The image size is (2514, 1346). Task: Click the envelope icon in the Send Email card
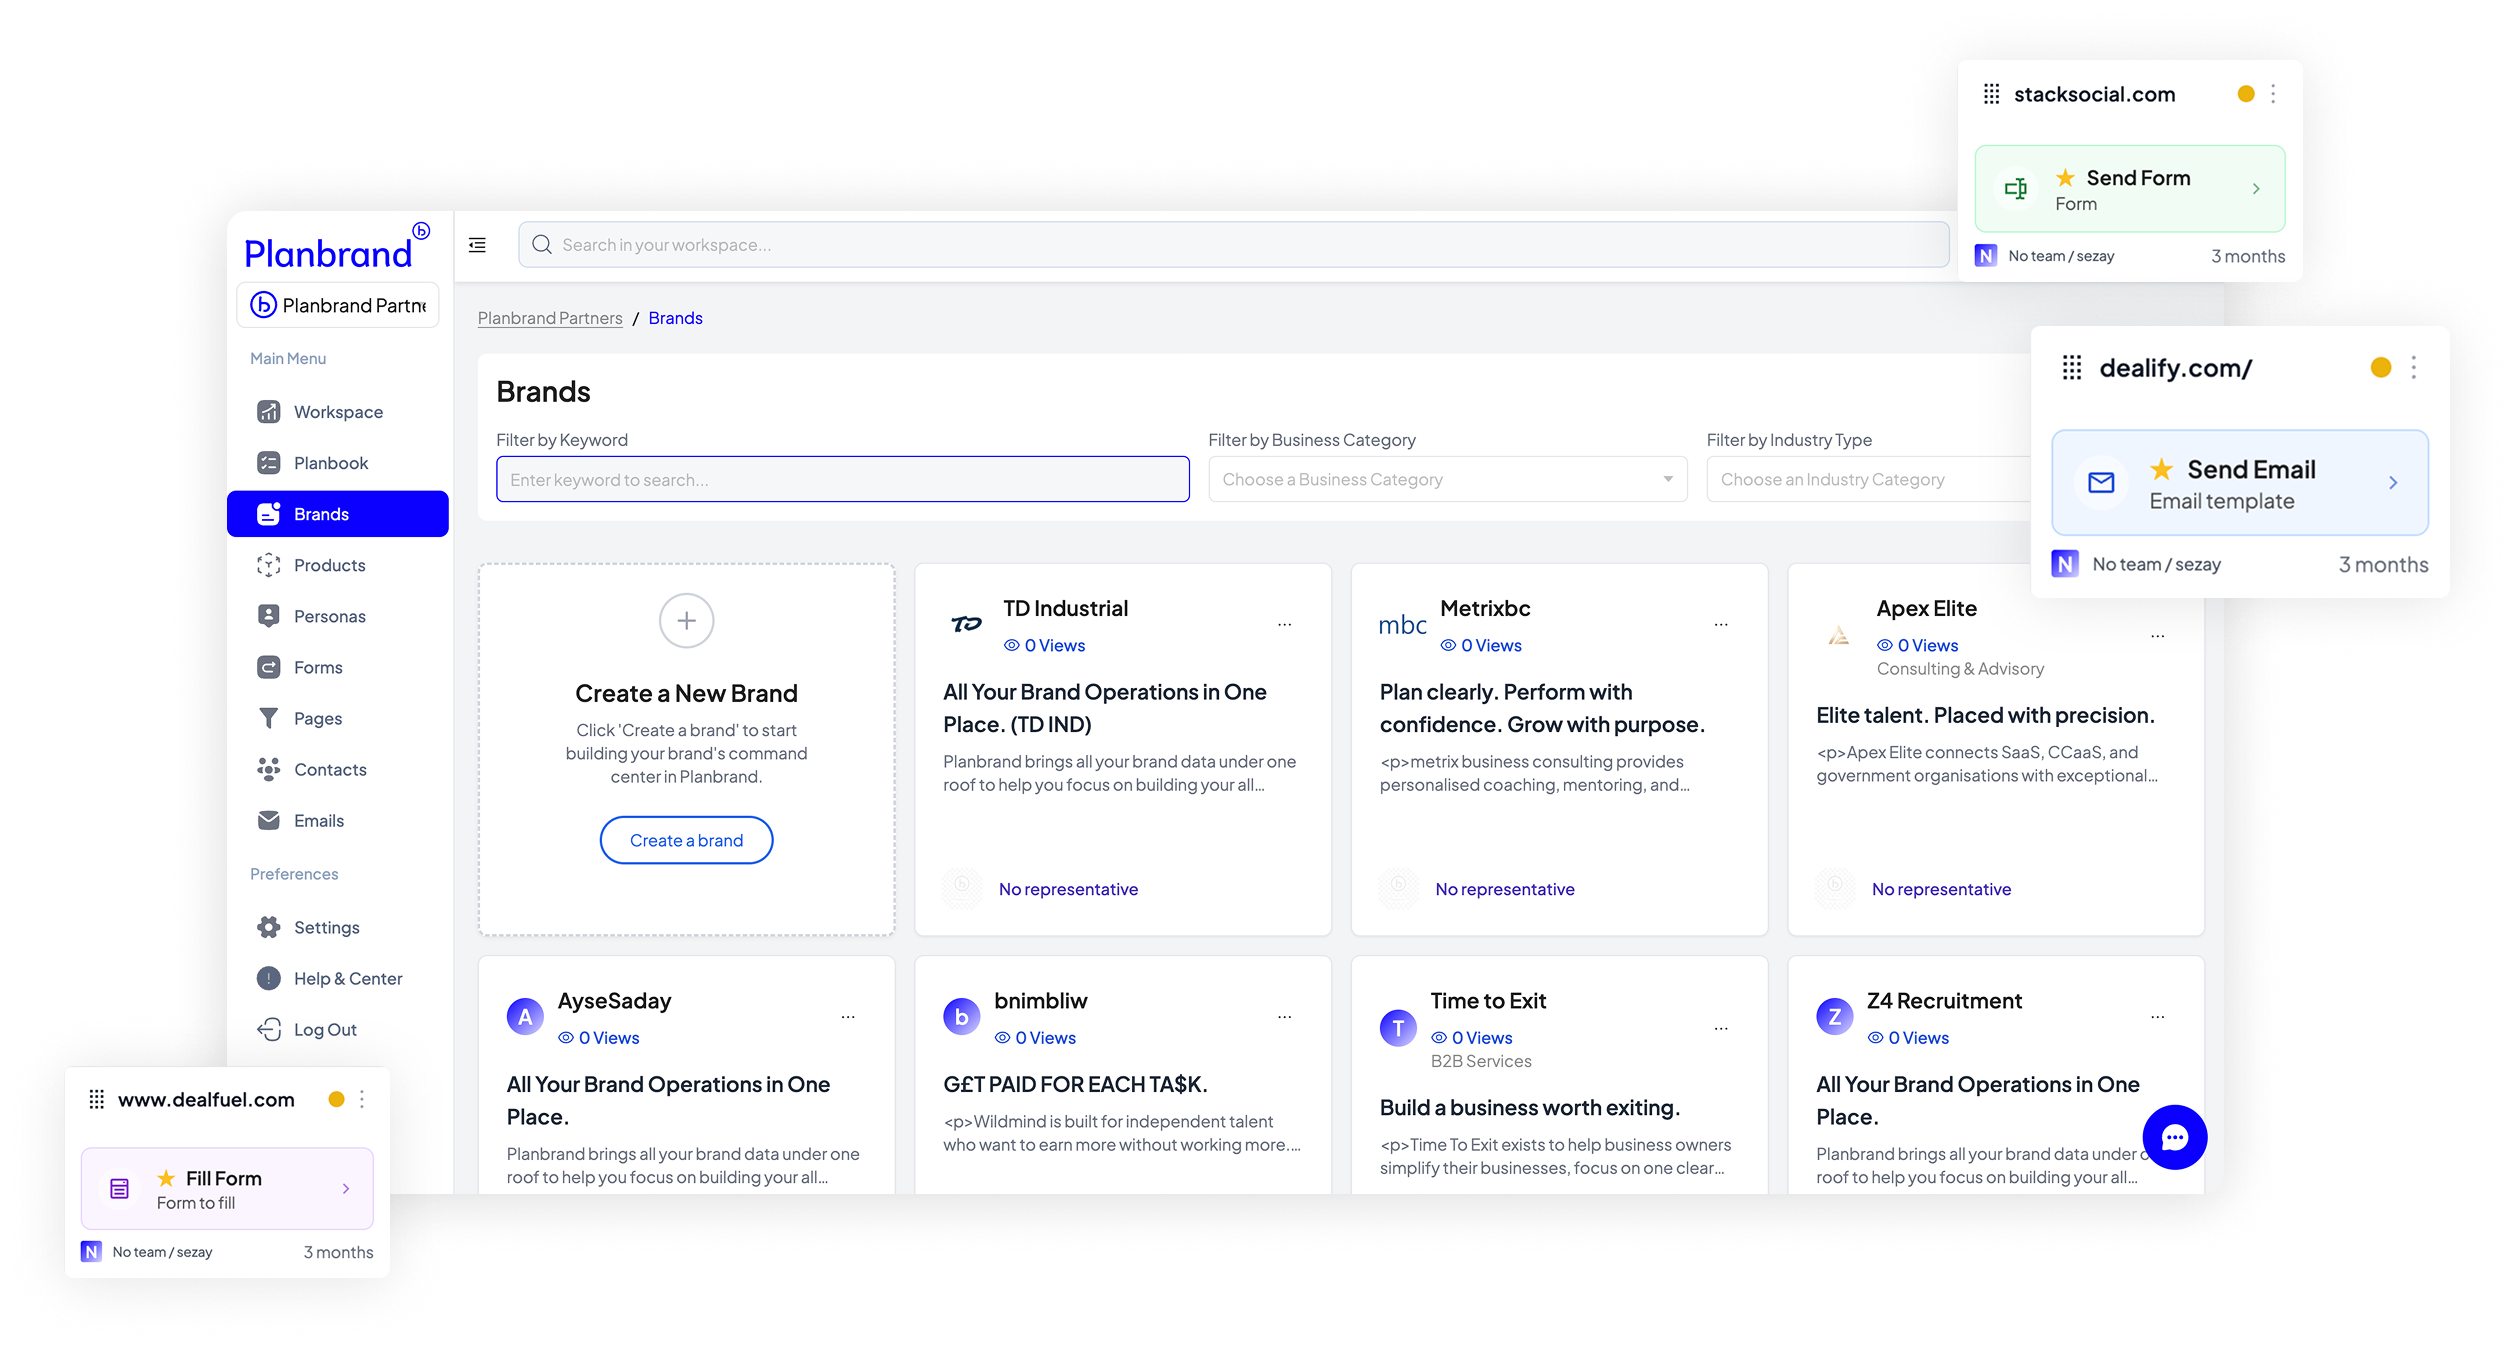coord(2101,483)
